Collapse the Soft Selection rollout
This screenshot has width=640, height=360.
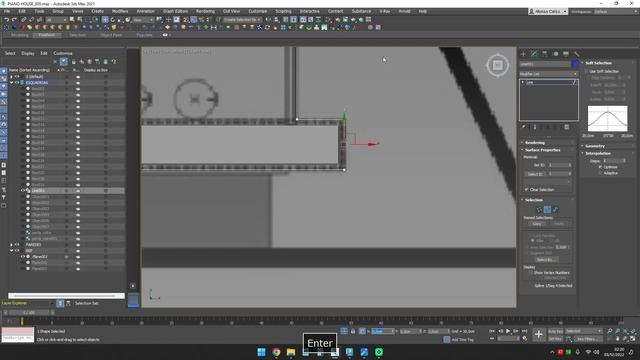click(x=598, y=63)
